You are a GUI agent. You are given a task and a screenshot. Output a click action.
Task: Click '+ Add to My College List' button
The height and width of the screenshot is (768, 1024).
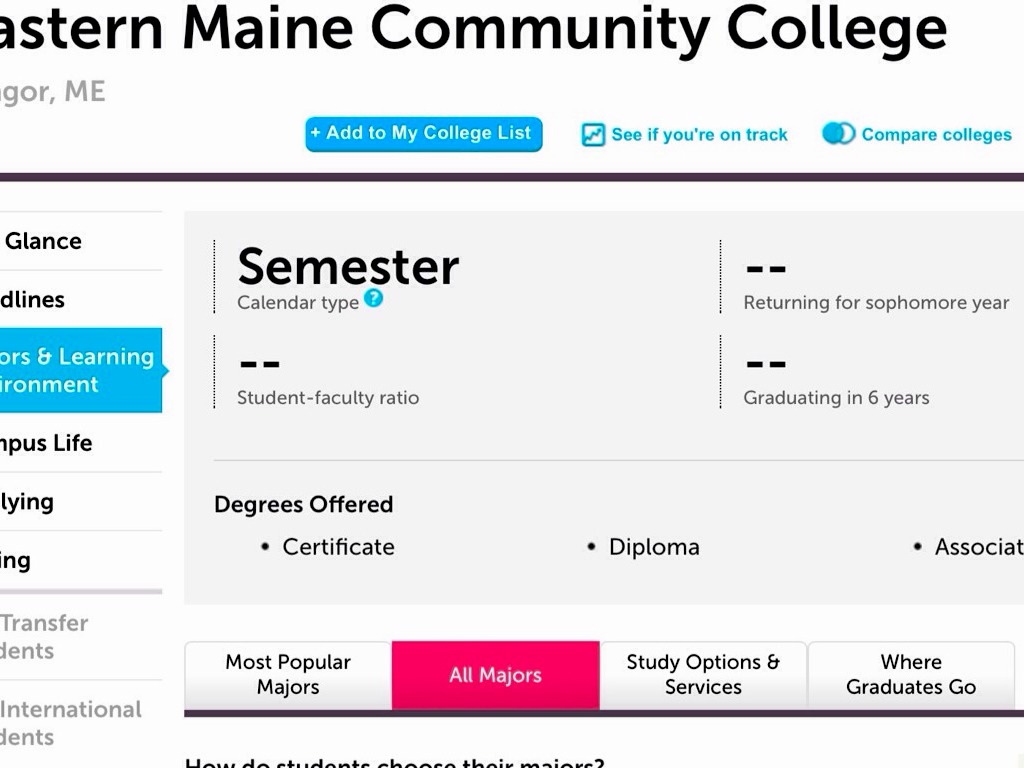[423, 134]
